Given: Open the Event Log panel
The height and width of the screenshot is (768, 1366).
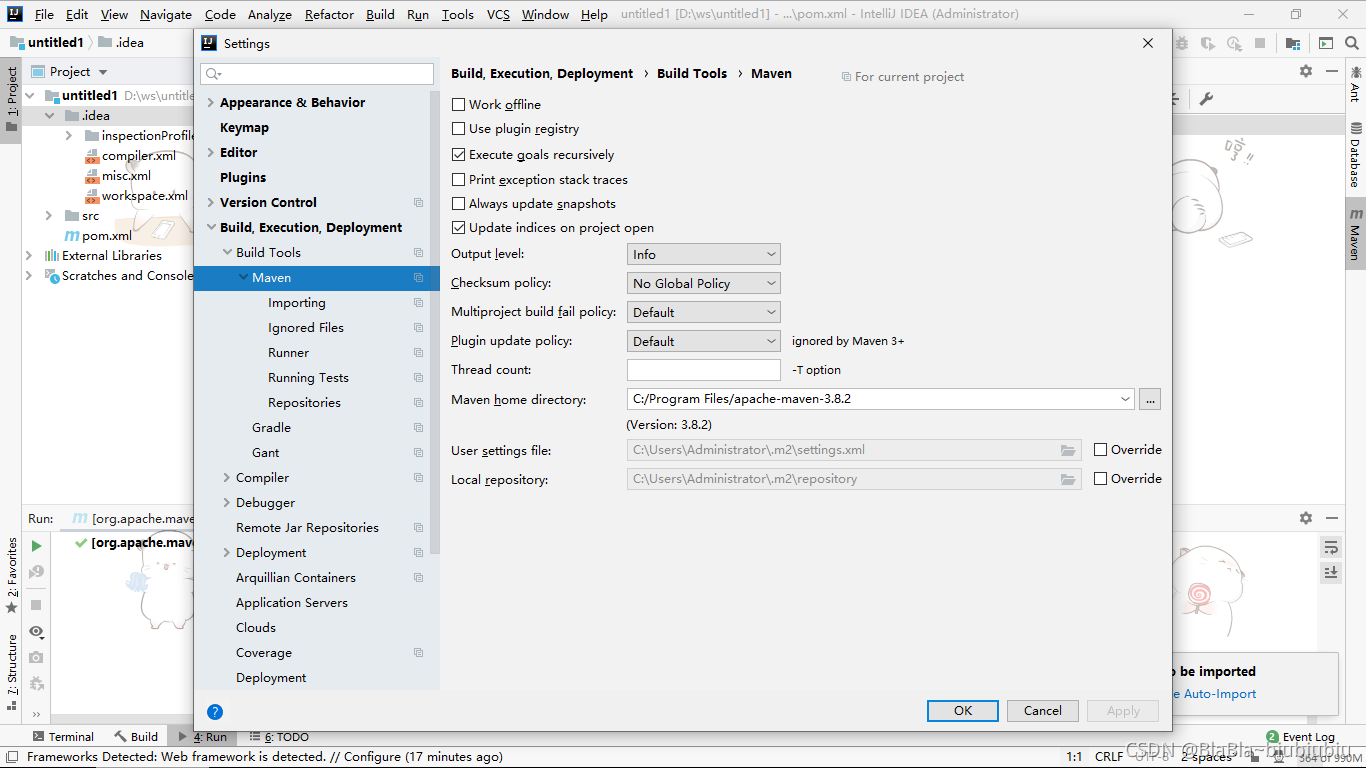Looking at the screenshot, I should 1300,737.
